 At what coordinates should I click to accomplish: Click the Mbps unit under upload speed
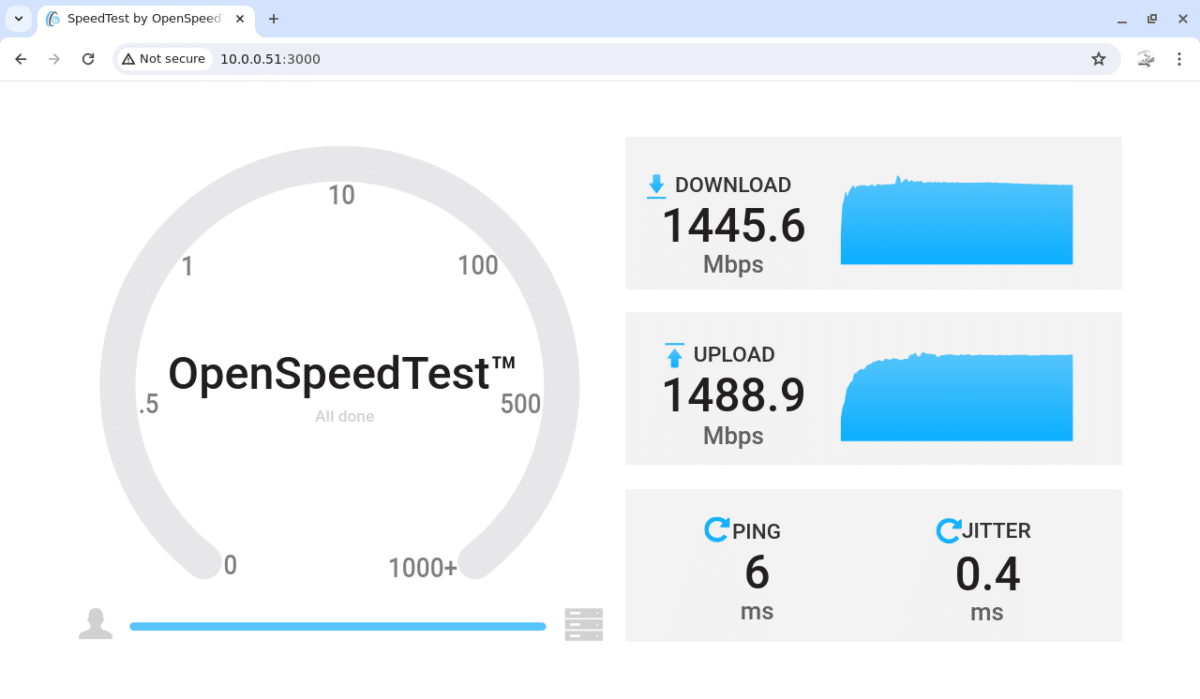pos(733,436)
